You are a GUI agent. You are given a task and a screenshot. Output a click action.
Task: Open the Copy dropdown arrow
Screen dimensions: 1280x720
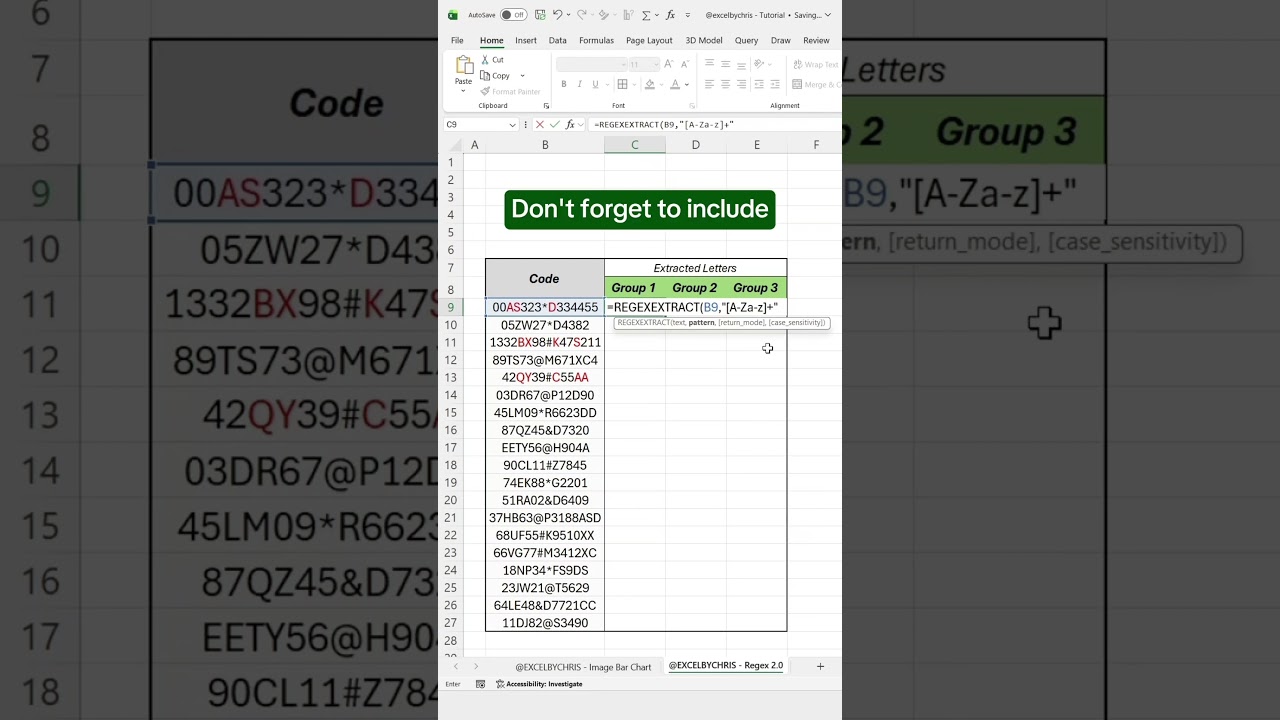pyautogui.click(x=522, y=76)
